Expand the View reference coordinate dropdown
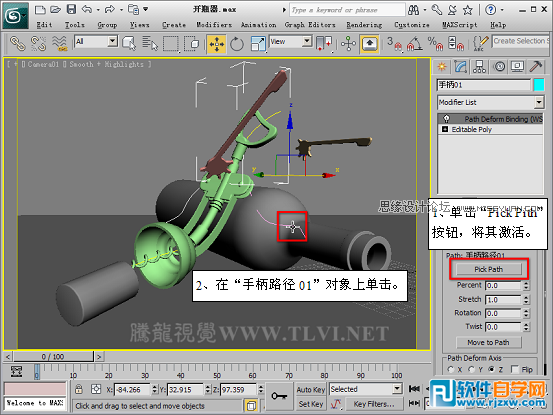 308,42
